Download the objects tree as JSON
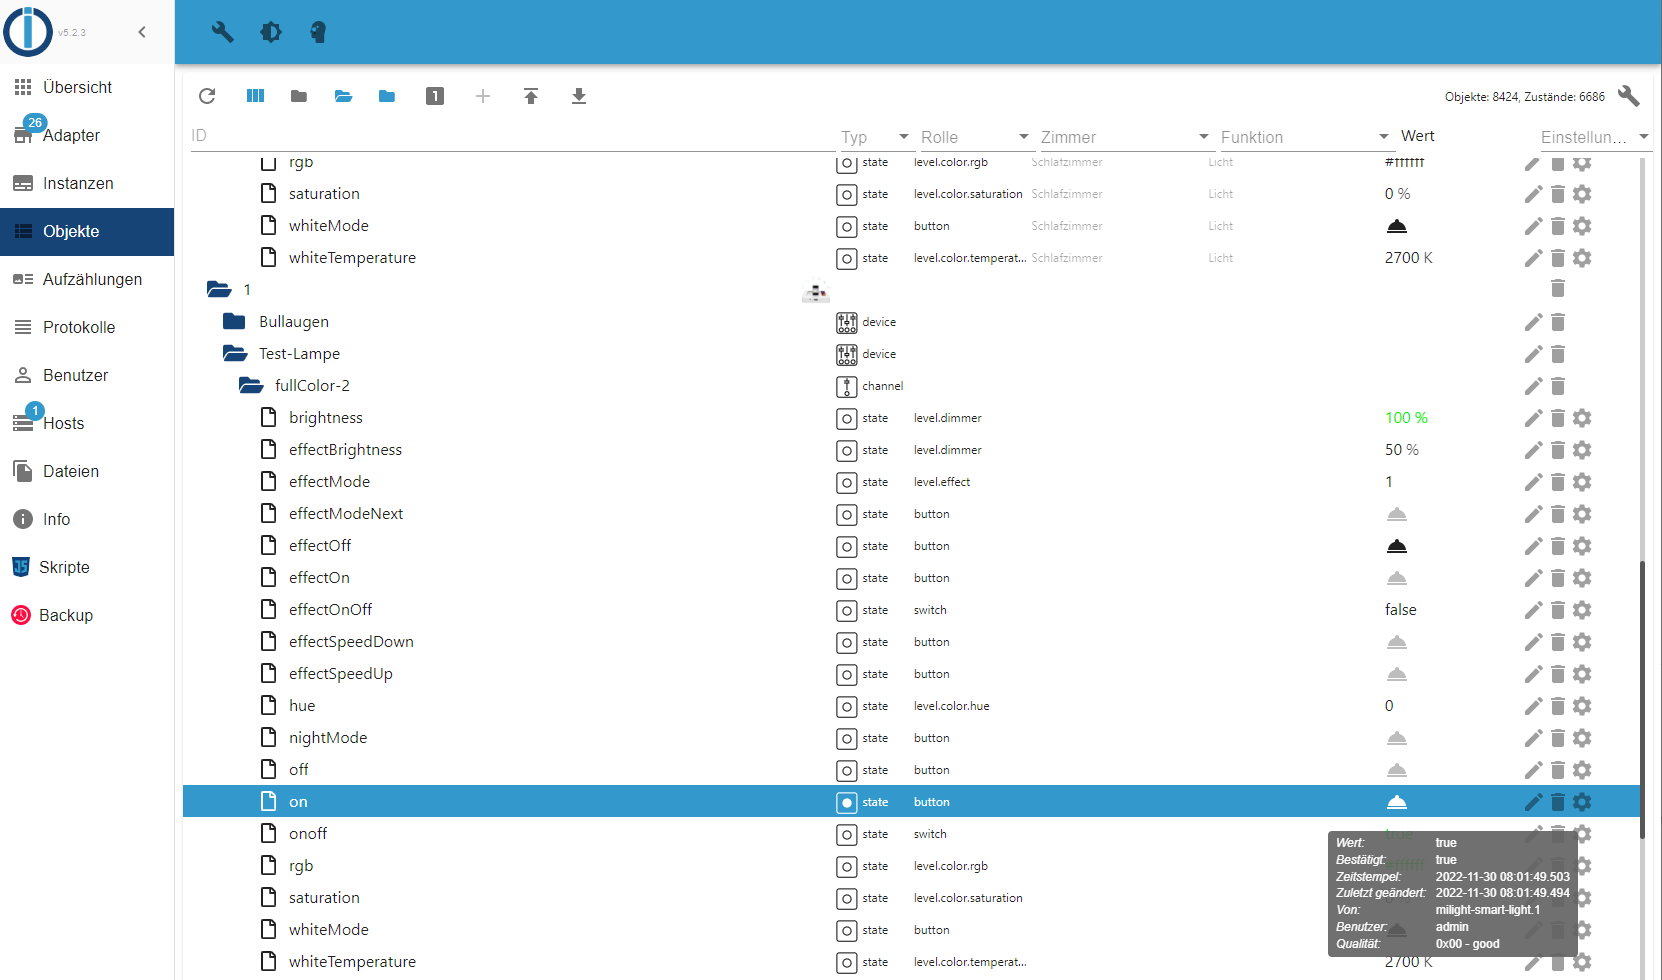Viewport: 1662px width, 980px height. tap(579, 96)
